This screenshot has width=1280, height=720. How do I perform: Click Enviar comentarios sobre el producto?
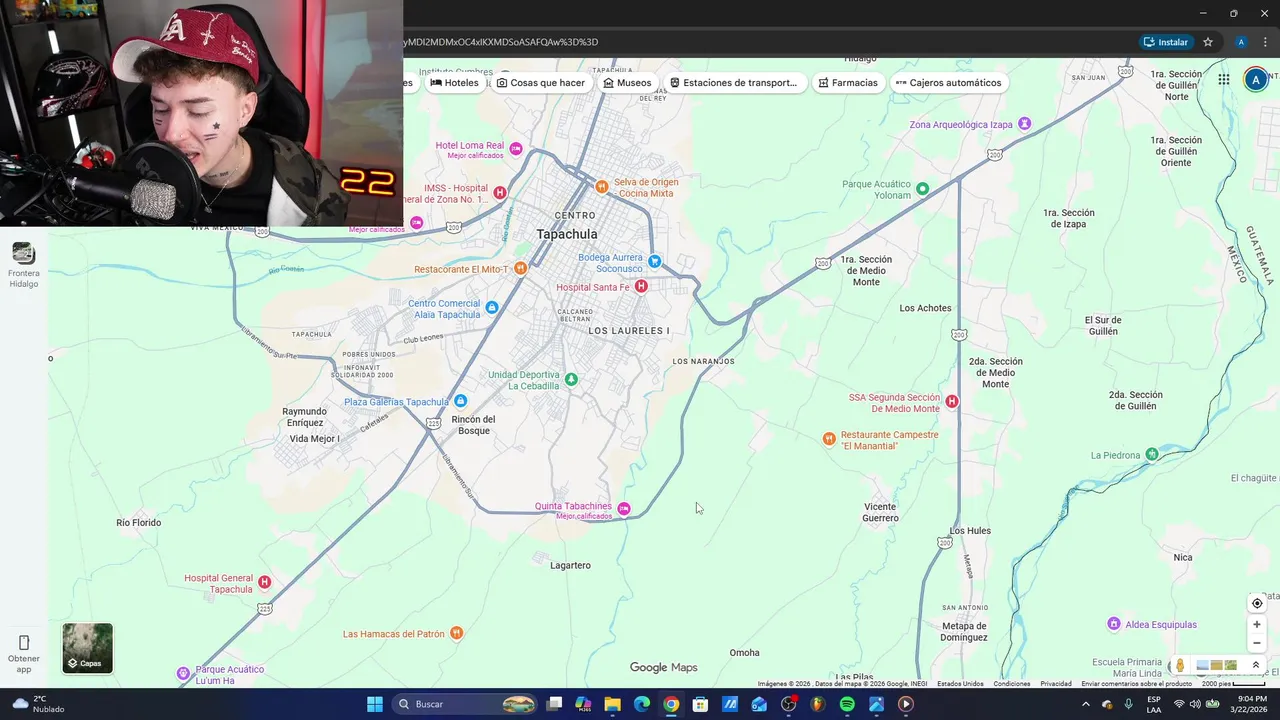click(x=1136, y=684)
